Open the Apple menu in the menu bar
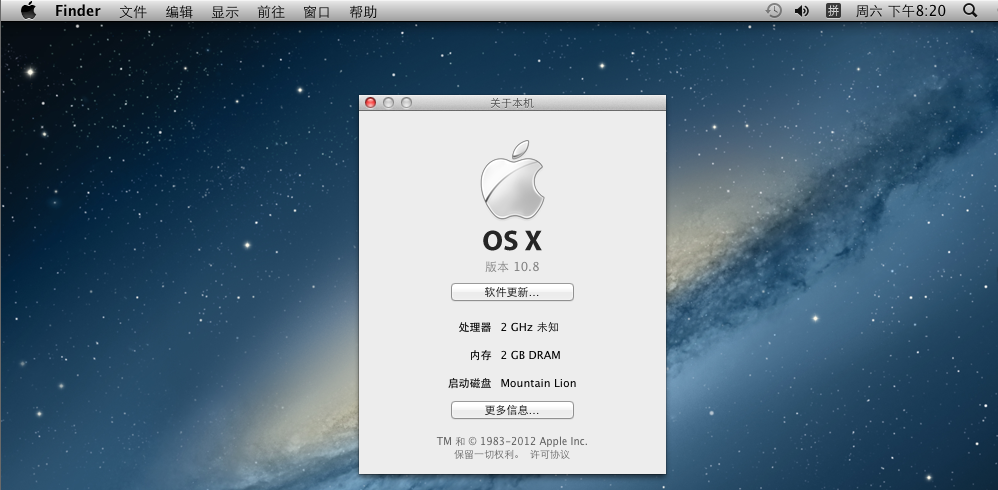Screen dimensions: 998x490 pyautogui.click(x=28, y=11)
